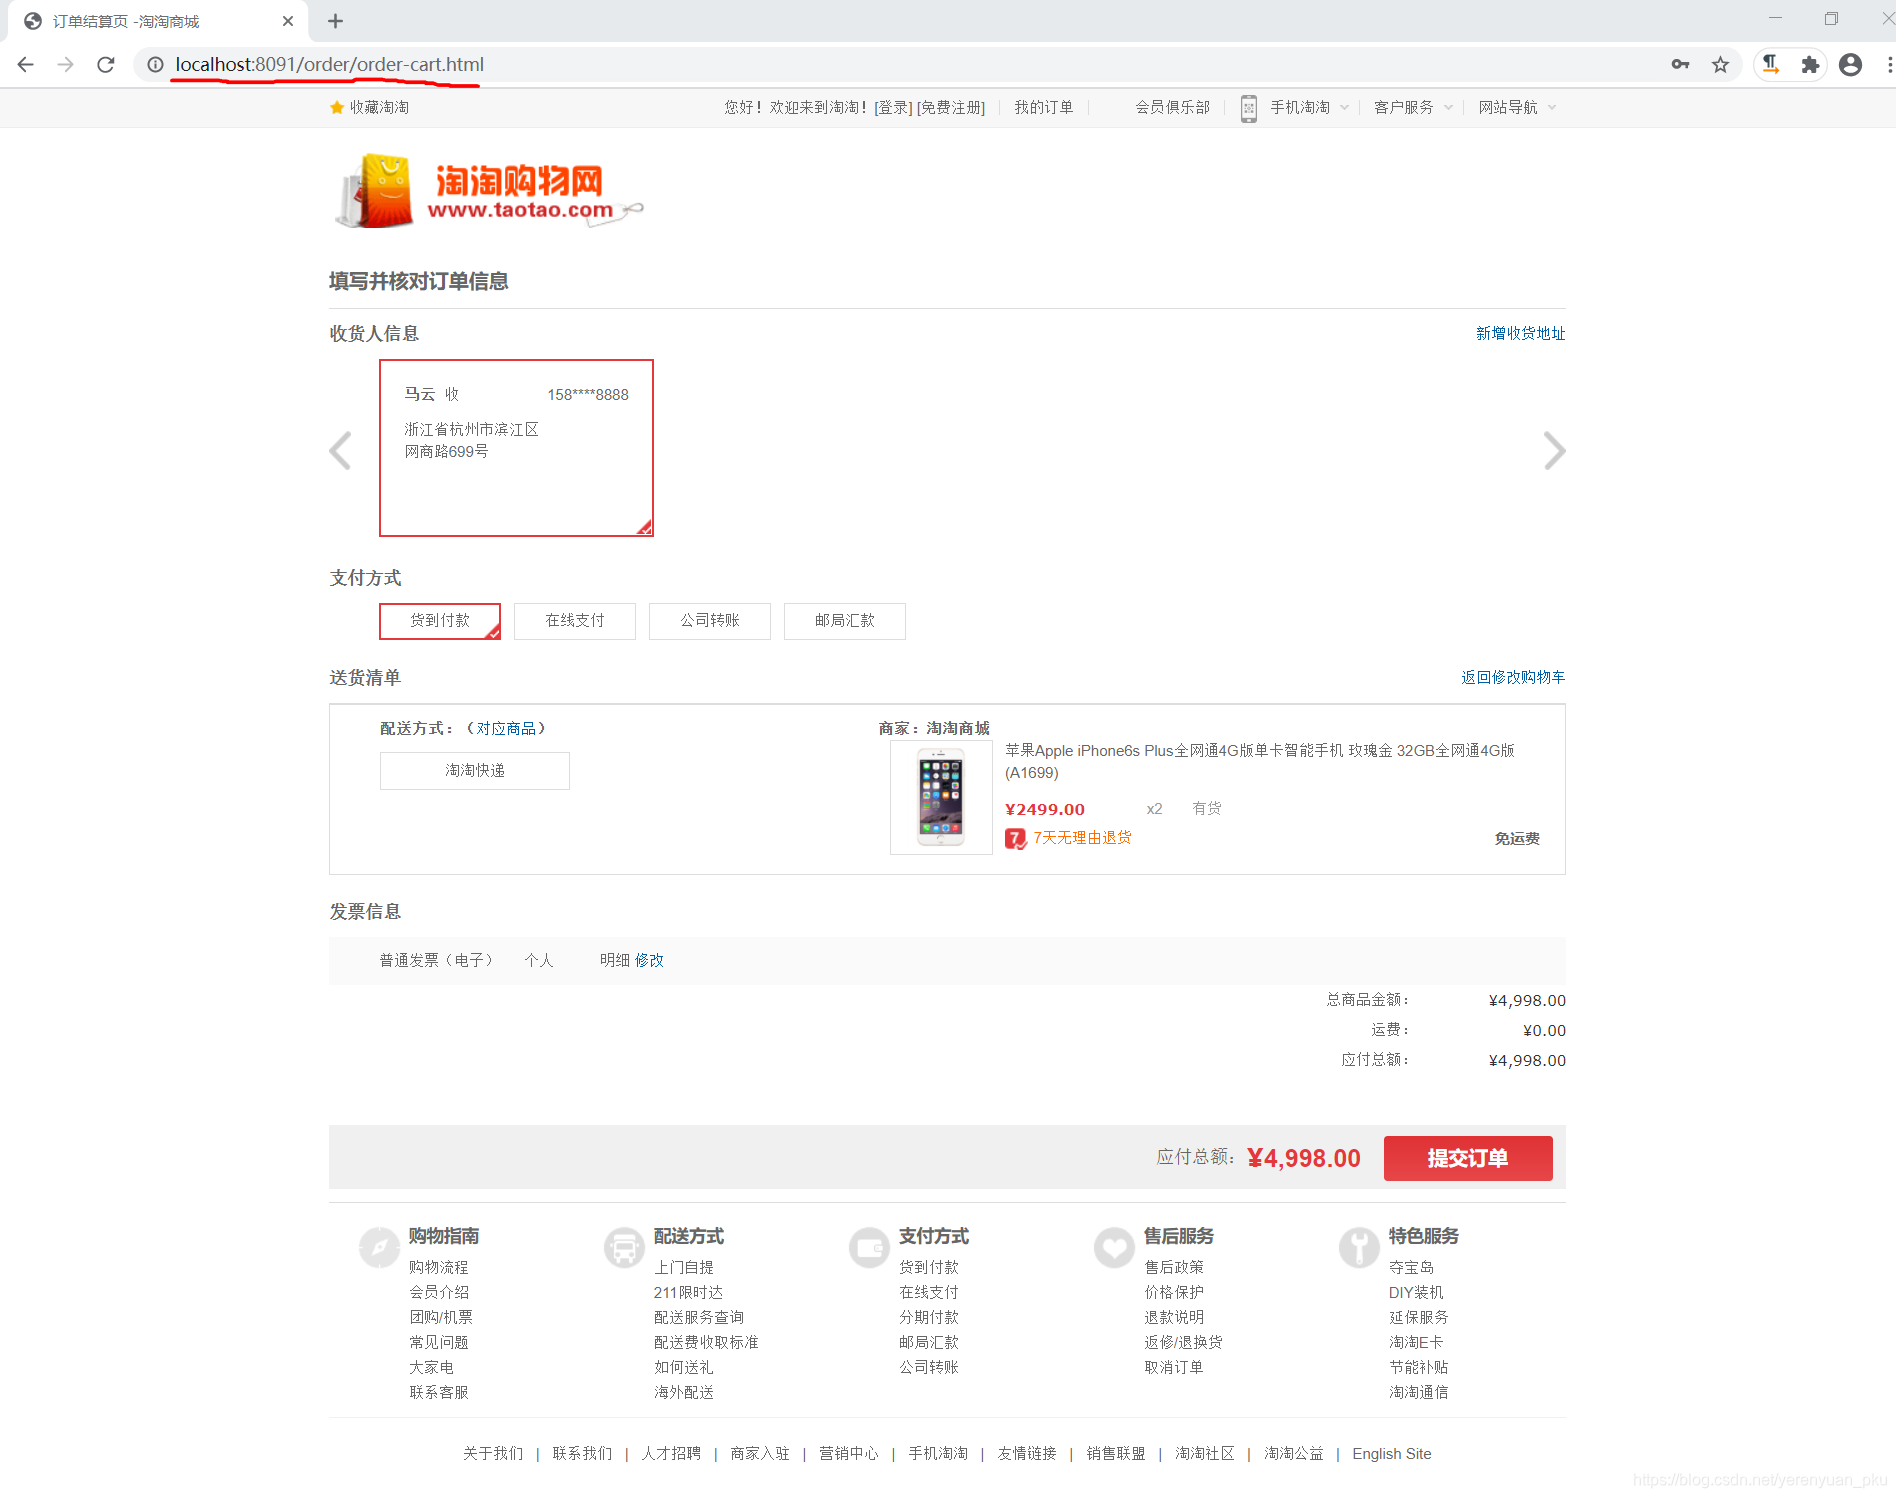Click the [登录] link

pyautogui.click(x=893, y=107)
